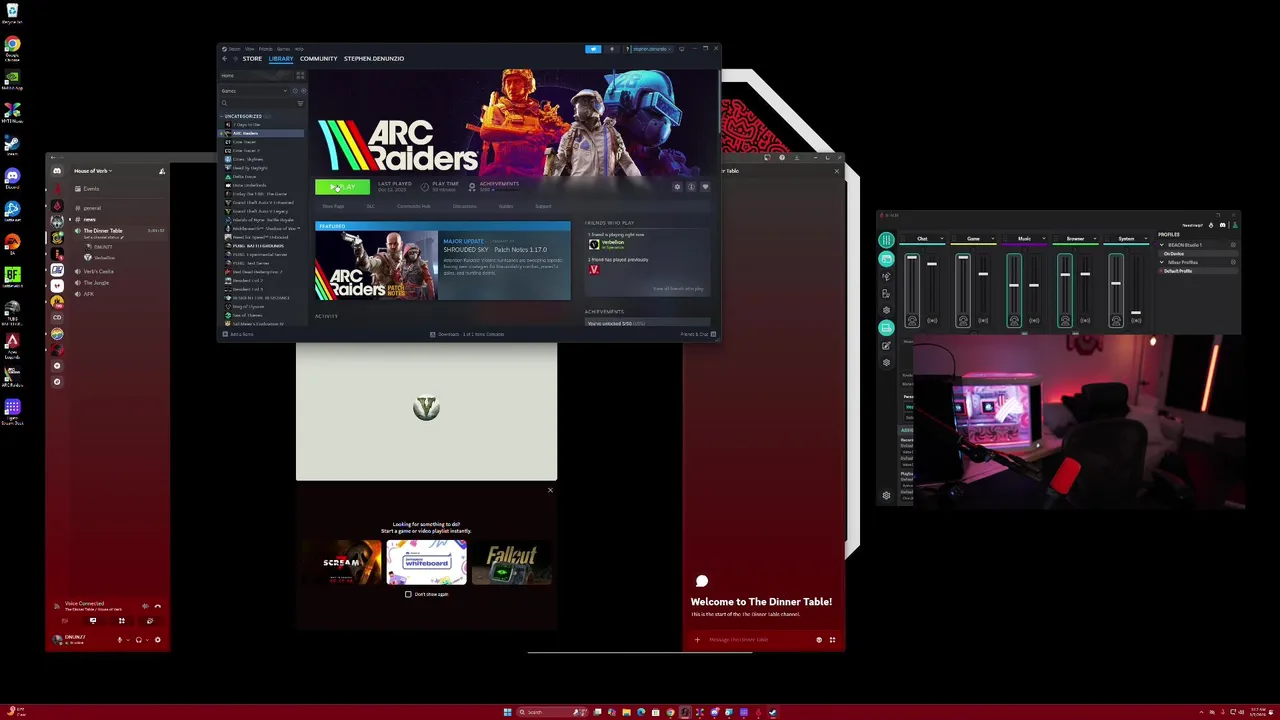Screen dimensions: 1280x720
Task: Join the AFK voice channel
Action: pos(89,294)
